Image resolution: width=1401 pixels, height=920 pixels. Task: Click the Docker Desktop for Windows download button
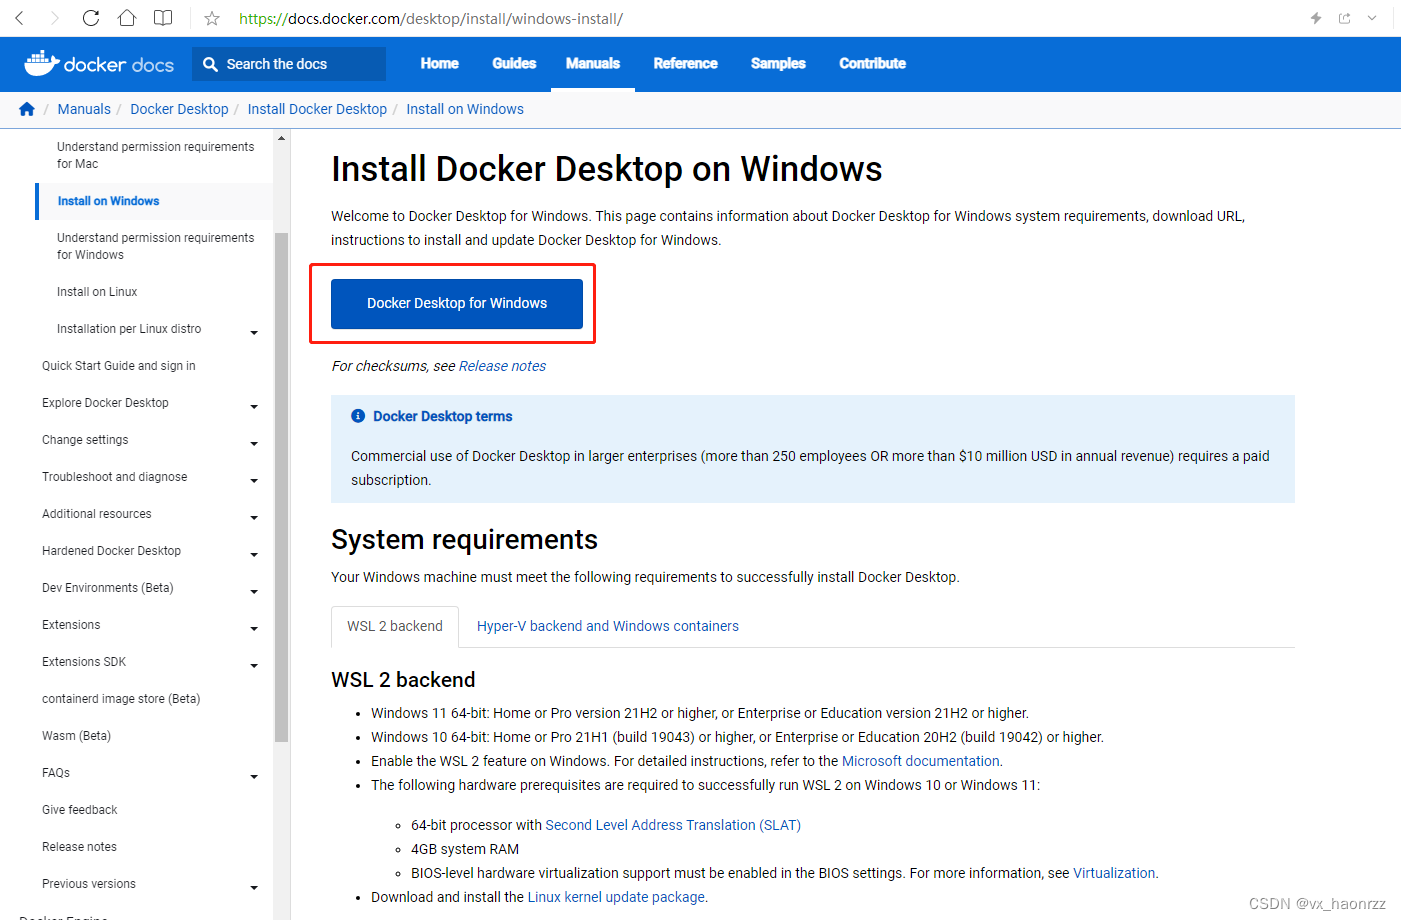pyautogui.click(x=457, y=303)
